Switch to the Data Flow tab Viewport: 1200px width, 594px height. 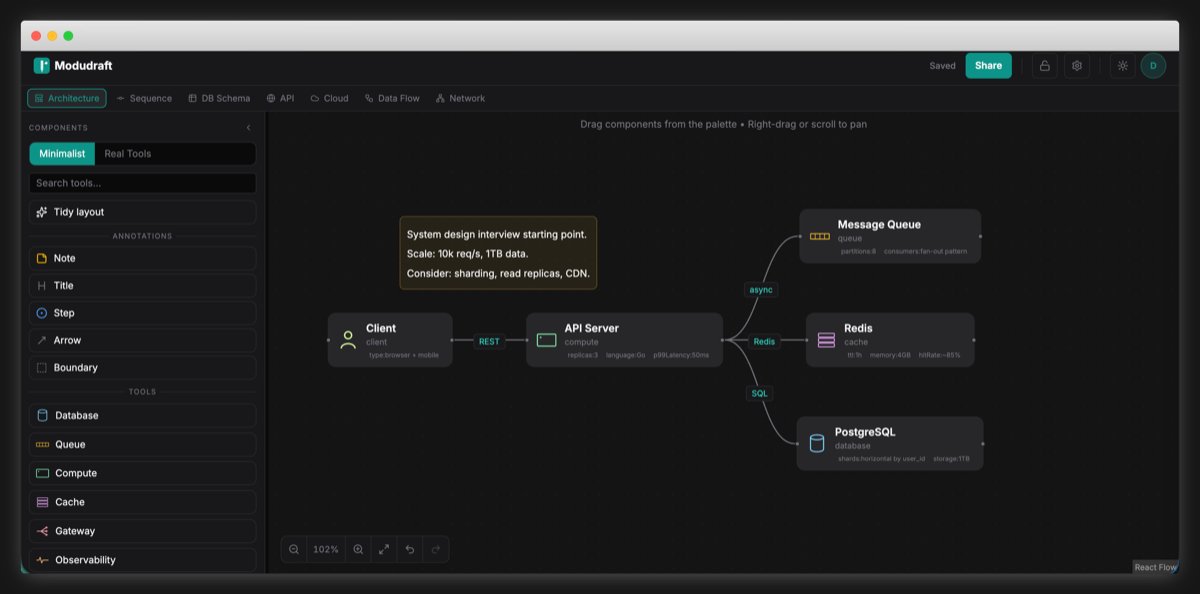click(392, 98)
